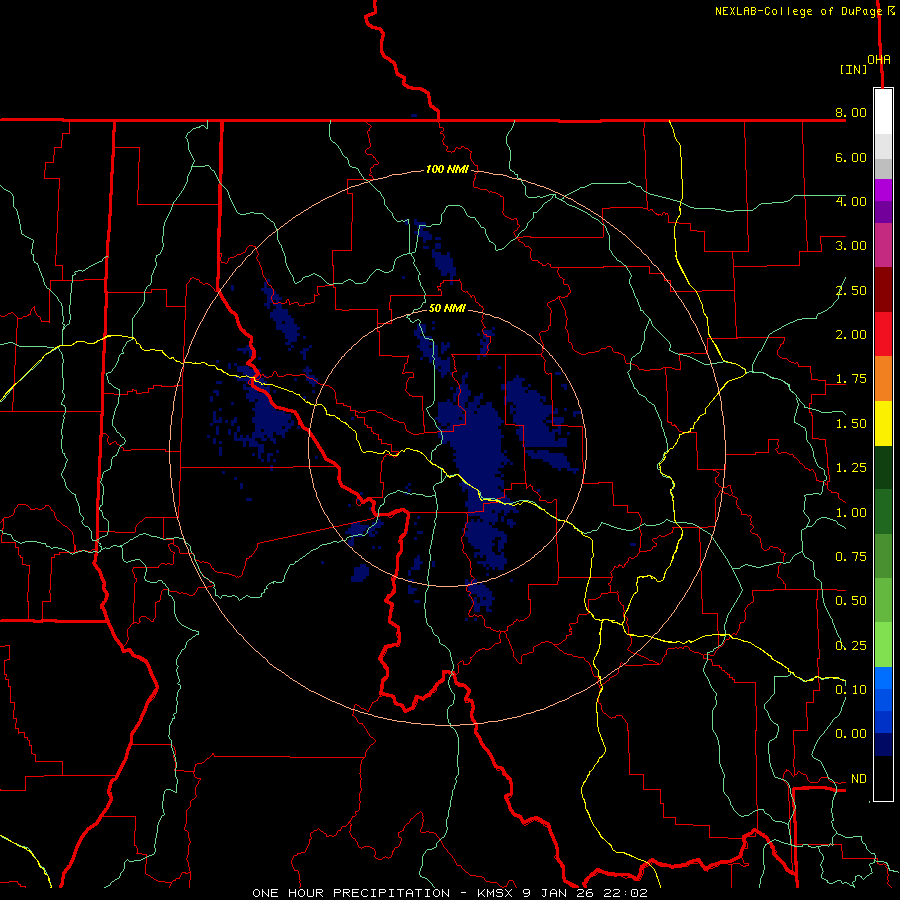
Task: Click the 0.00 legend value
Action: pyautogui.click(x=851, y=734)
